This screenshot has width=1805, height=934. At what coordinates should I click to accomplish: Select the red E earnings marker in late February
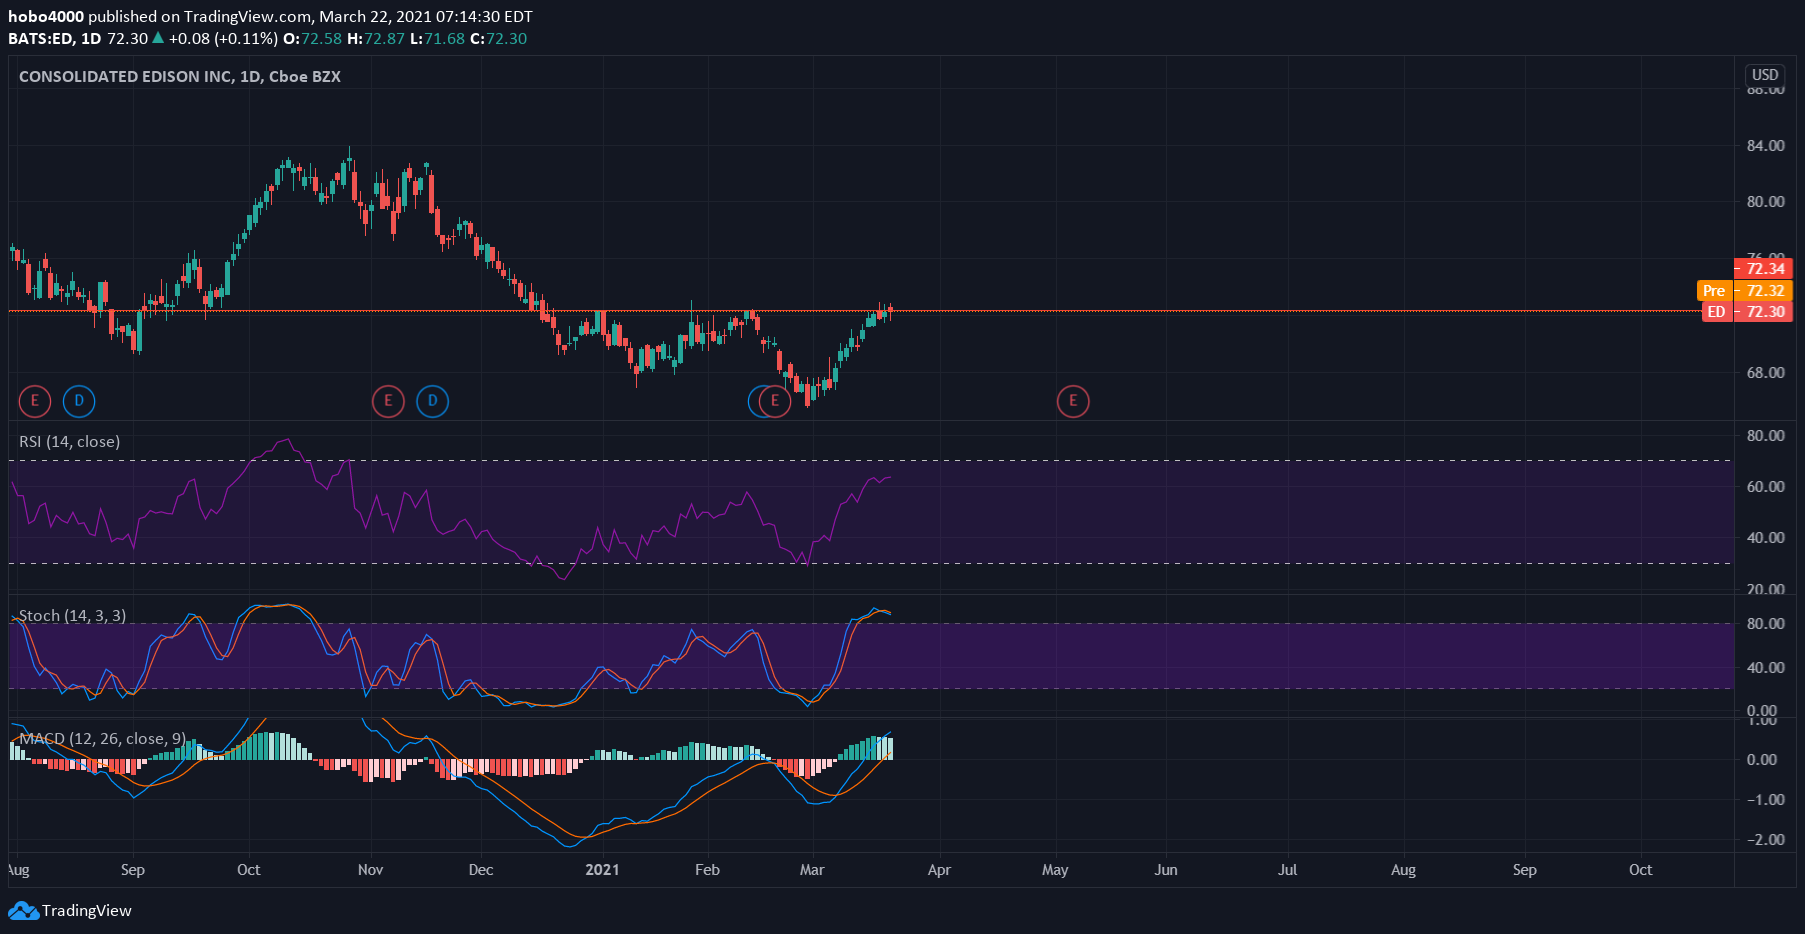point(774,401)
